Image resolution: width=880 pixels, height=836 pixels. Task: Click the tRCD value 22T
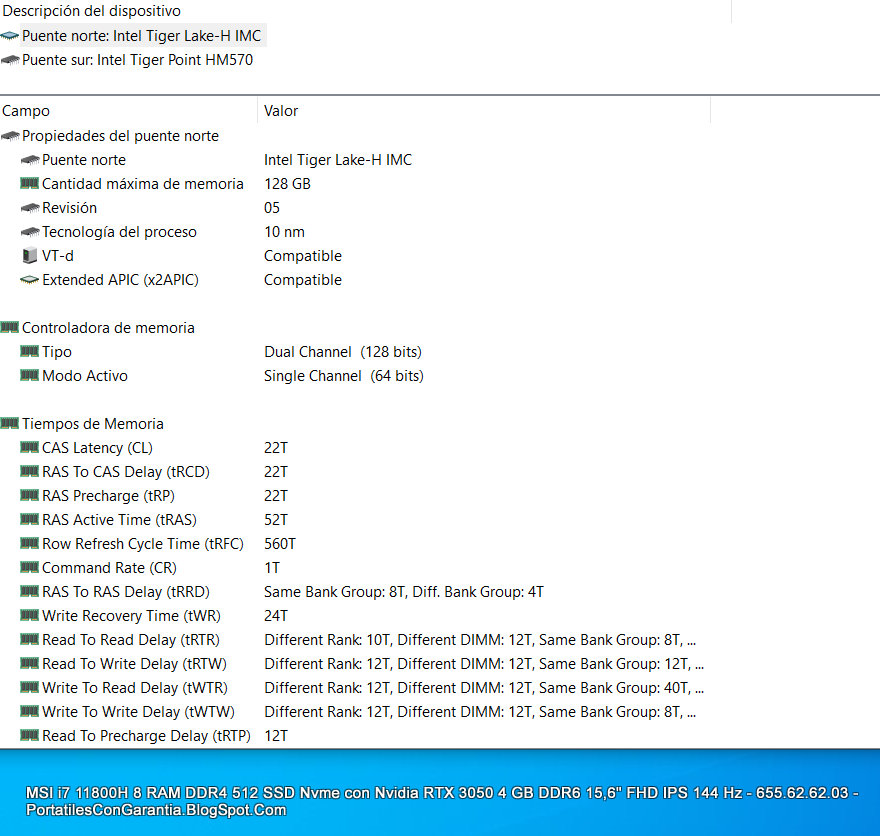(276, 472)
